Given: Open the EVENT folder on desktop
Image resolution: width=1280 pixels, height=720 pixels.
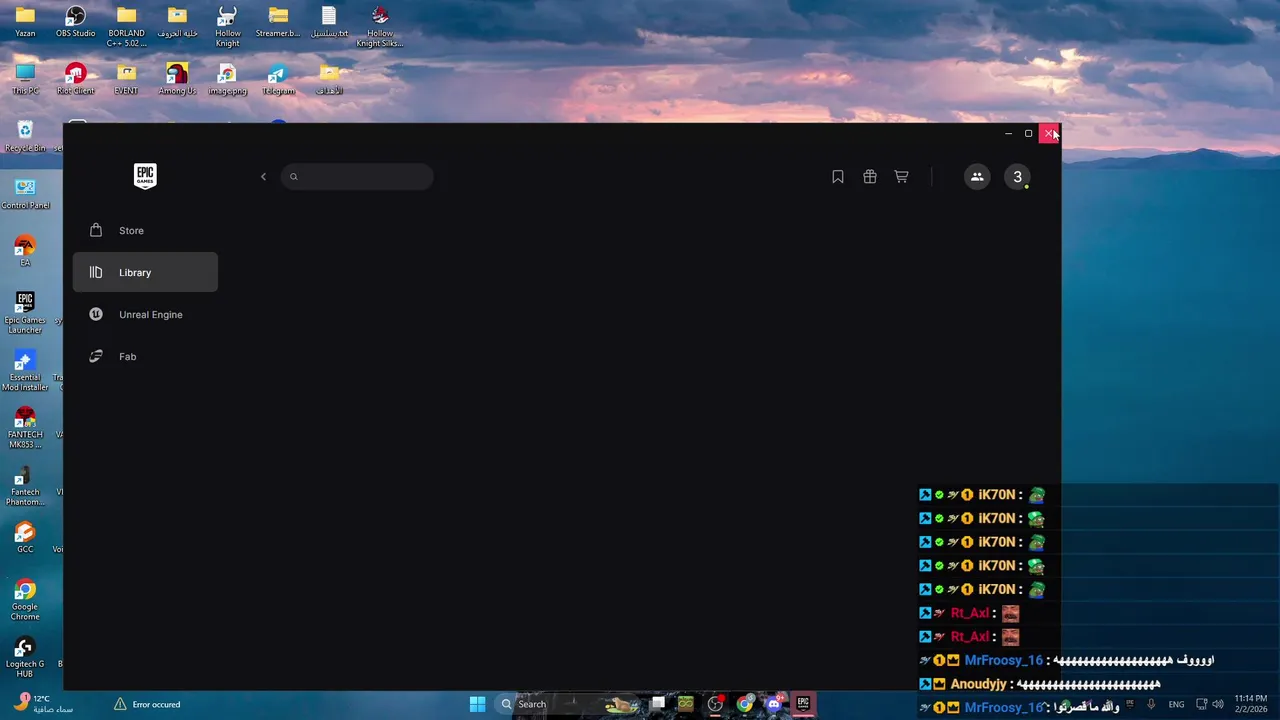Looking at the screenshot, I should point(126,79).
